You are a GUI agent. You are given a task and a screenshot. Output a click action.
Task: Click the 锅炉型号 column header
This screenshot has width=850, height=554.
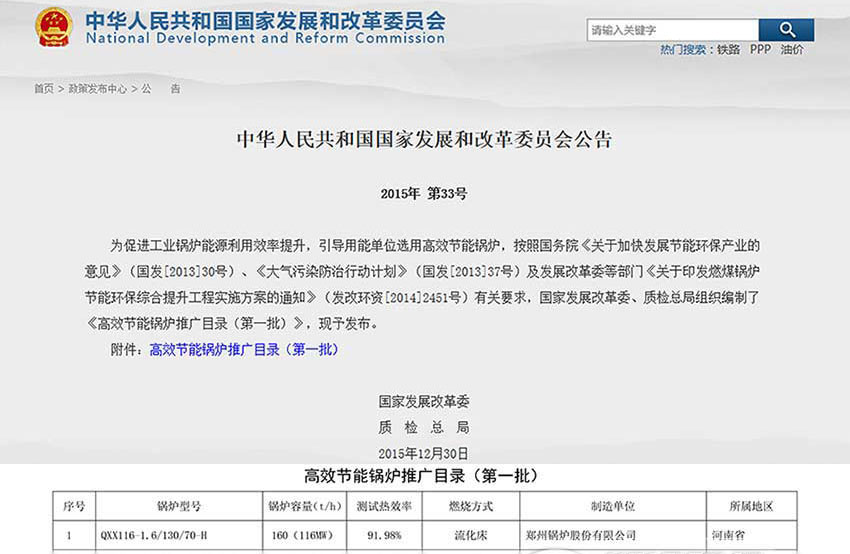coord(178,506)
